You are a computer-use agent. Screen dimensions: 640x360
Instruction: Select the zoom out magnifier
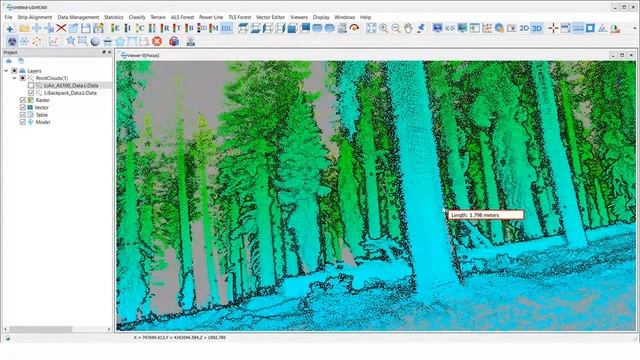point(396,28)
